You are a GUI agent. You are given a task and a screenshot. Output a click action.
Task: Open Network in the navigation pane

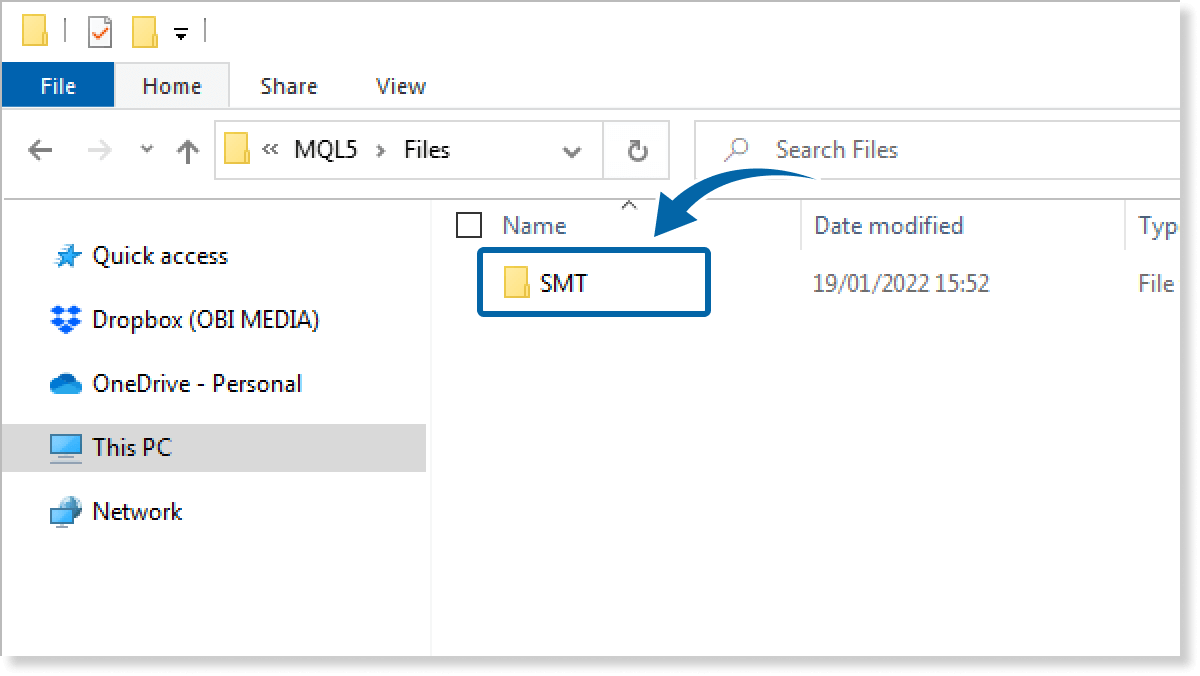pos(137,512)
